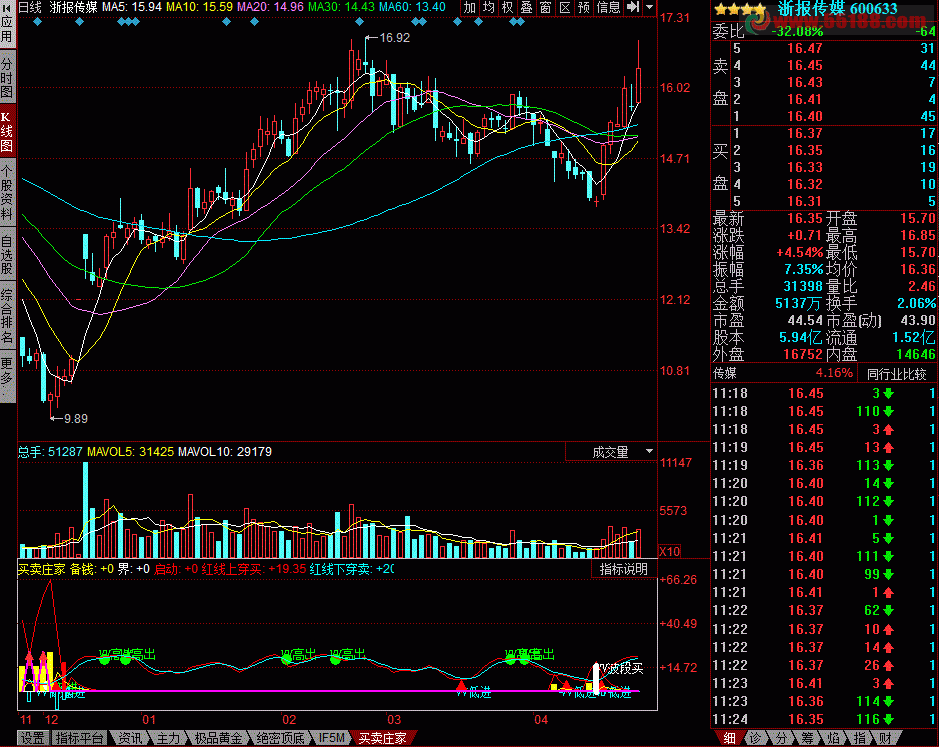This screenshot has width=939, height=747.
Task: Click the MA20: 14.96 legend label
Action: coord(271,7)
